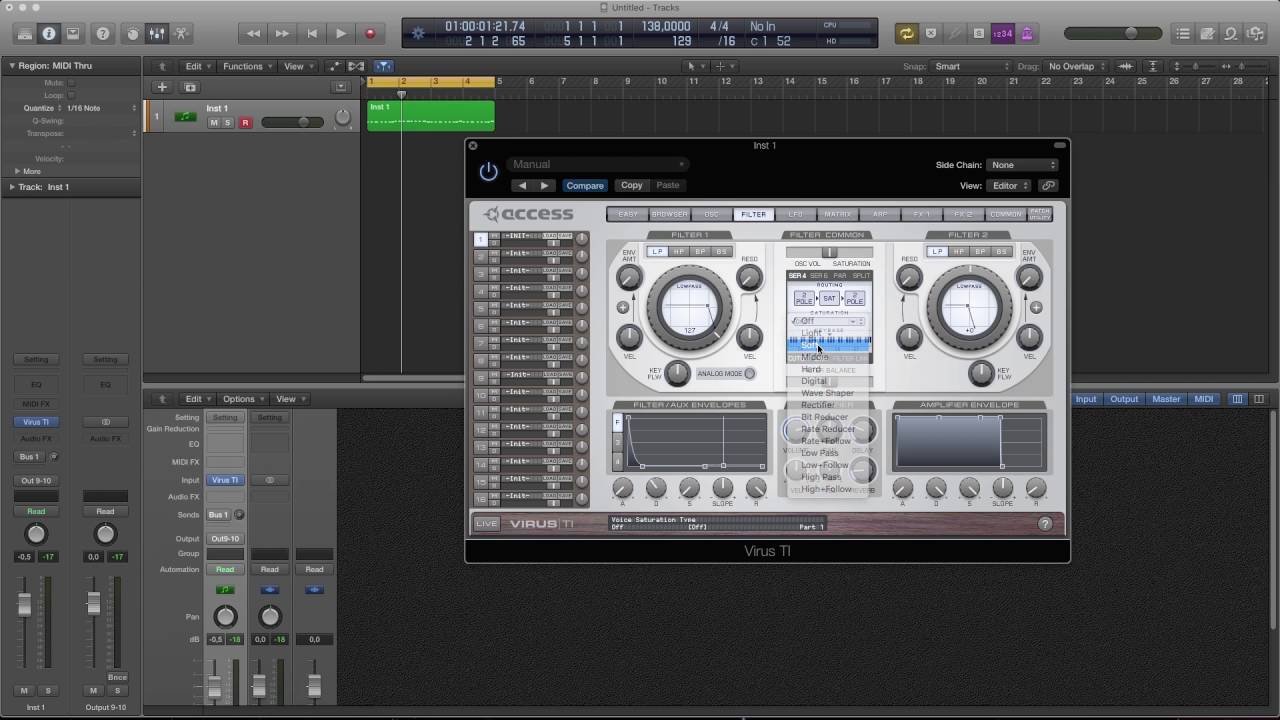Select Bit Reducer saturation type
The image size is (1280, 720).
click(x=829, y=417)
